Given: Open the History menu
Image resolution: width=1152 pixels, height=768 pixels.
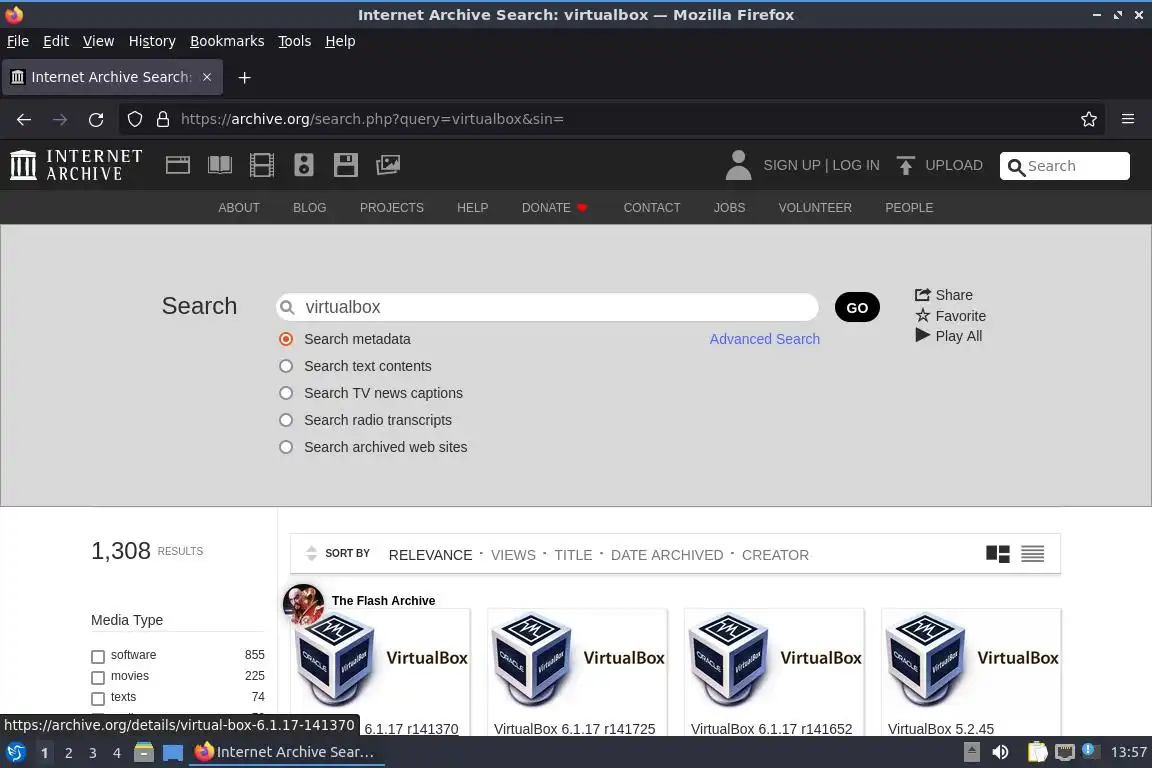Looking at the screenshot, I should pos(152,41).
